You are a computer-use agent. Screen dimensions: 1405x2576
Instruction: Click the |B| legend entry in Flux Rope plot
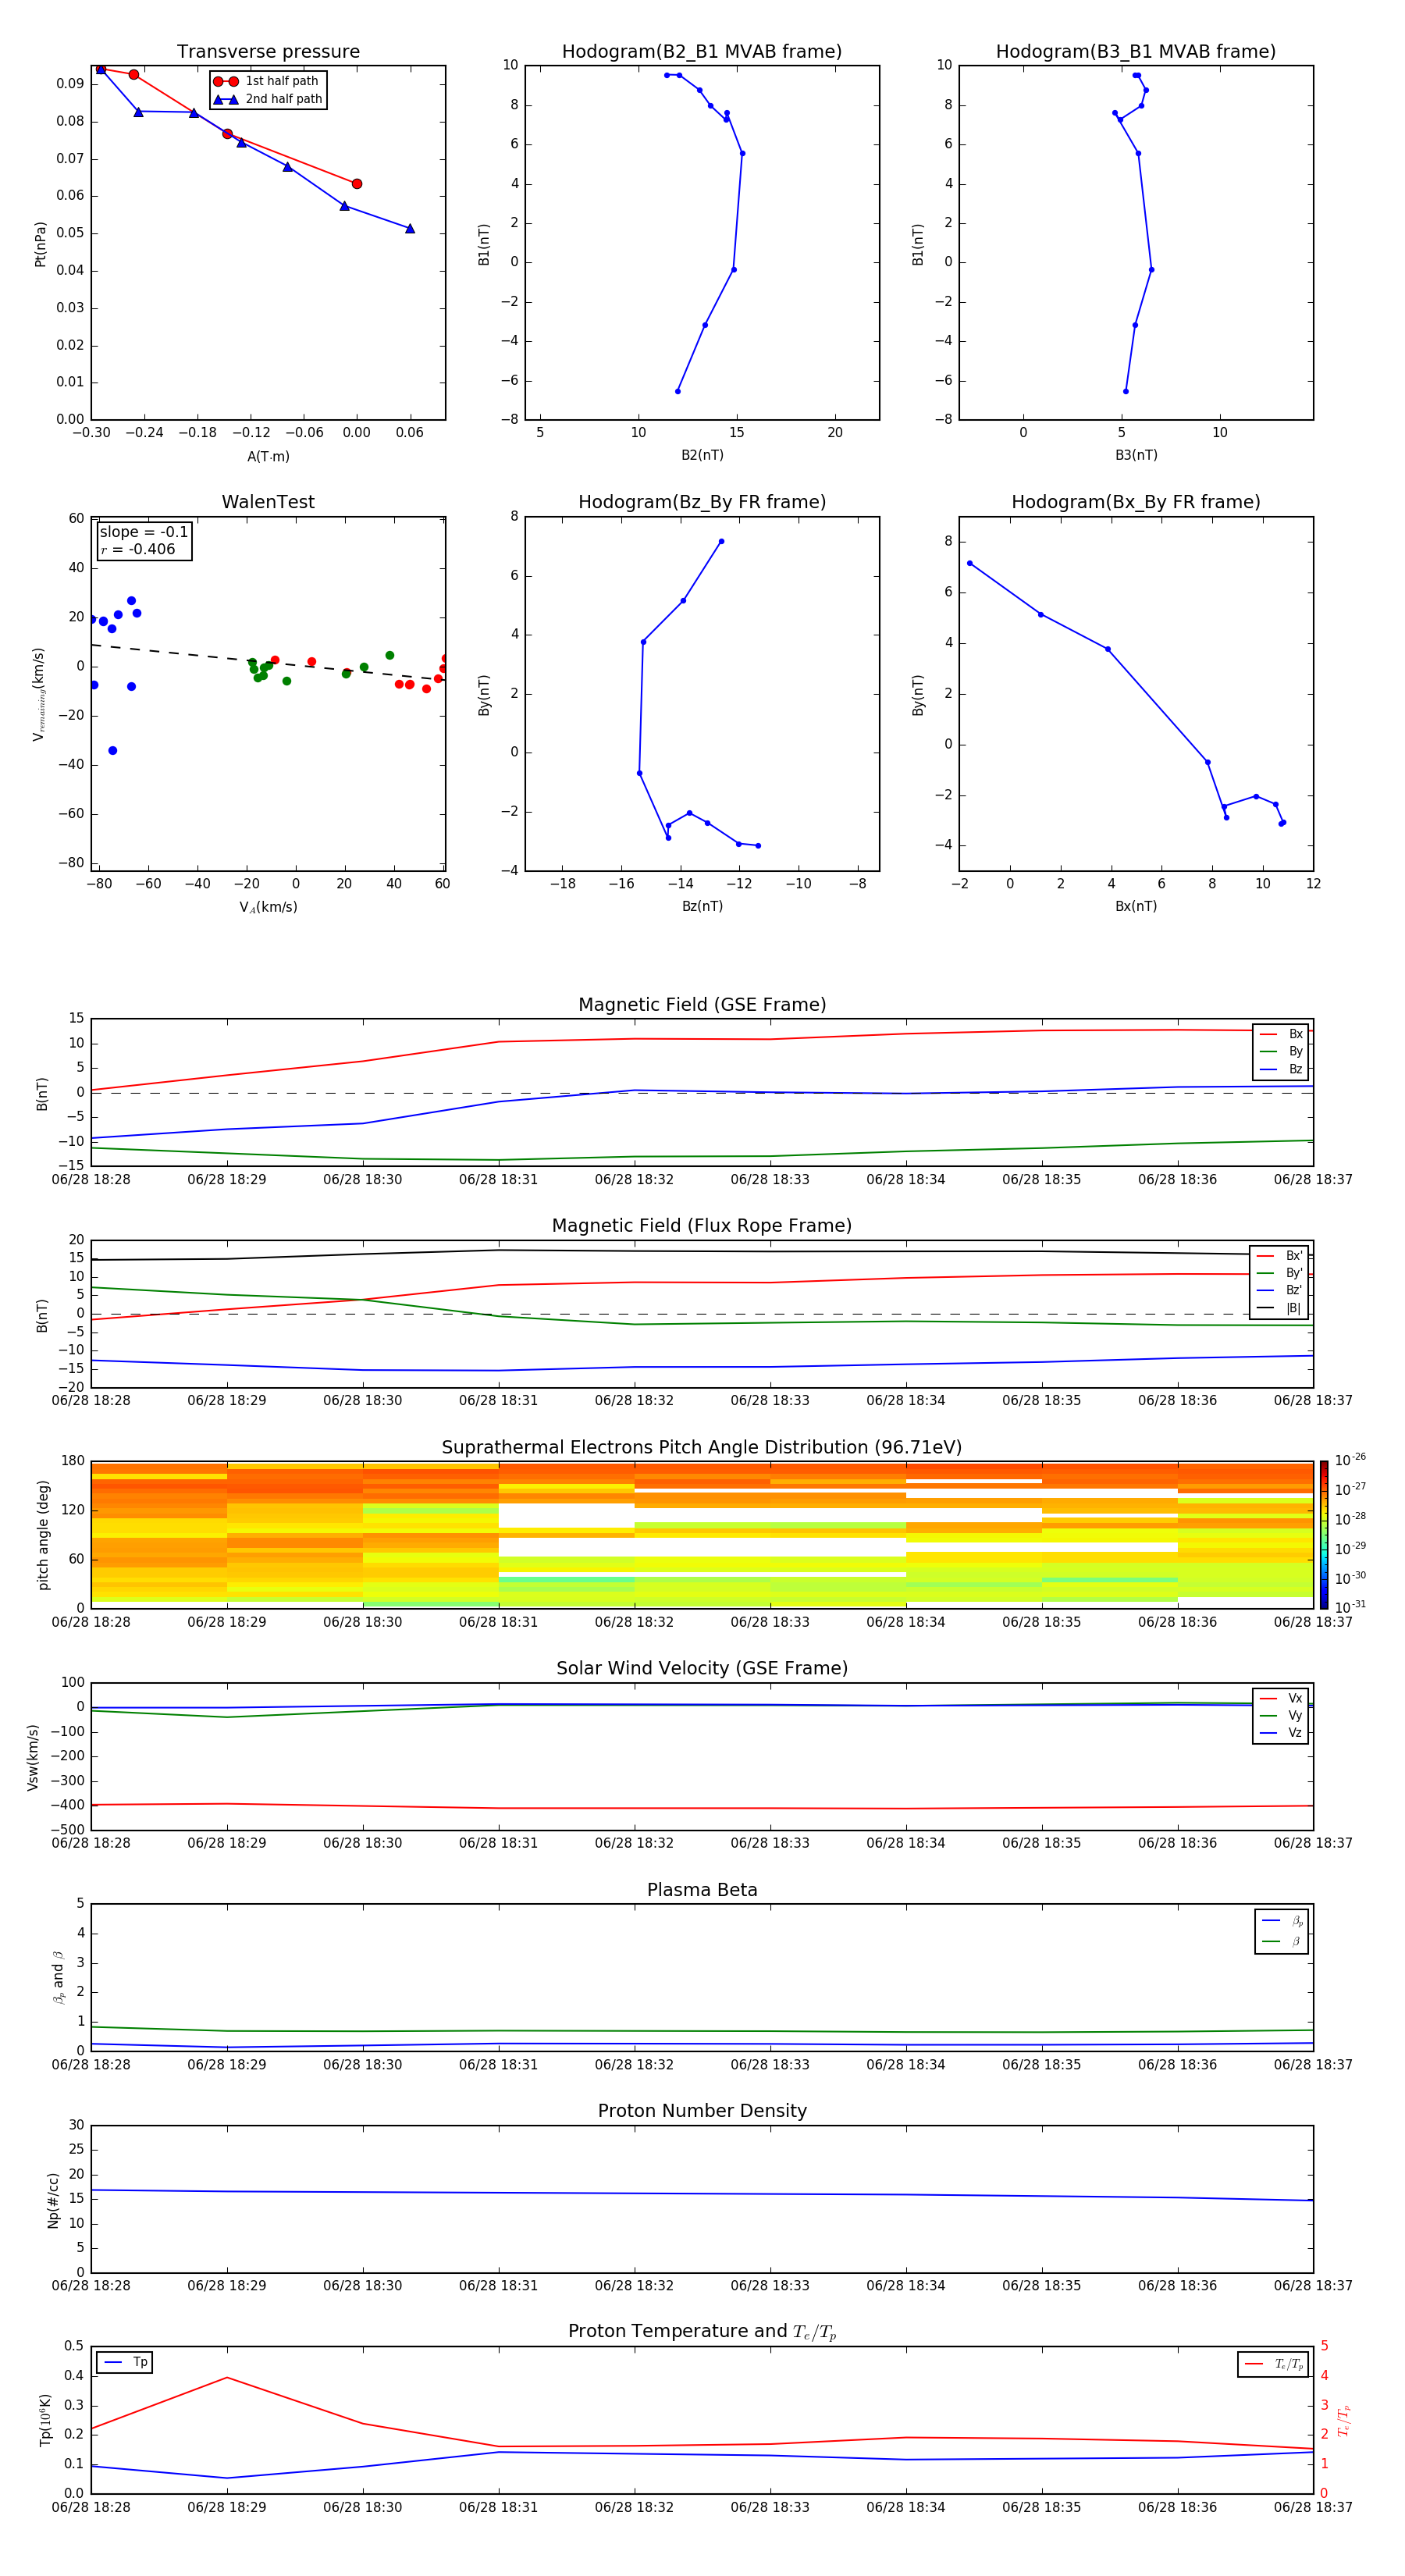[x=1280, y=1308]
